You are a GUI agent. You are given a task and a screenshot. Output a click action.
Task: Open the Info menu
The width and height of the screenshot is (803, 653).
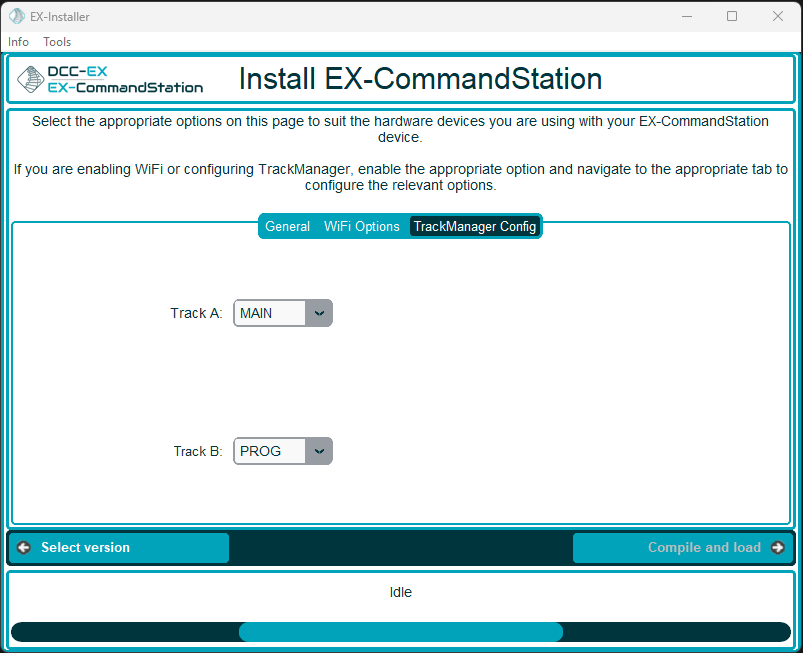(18, 42)
